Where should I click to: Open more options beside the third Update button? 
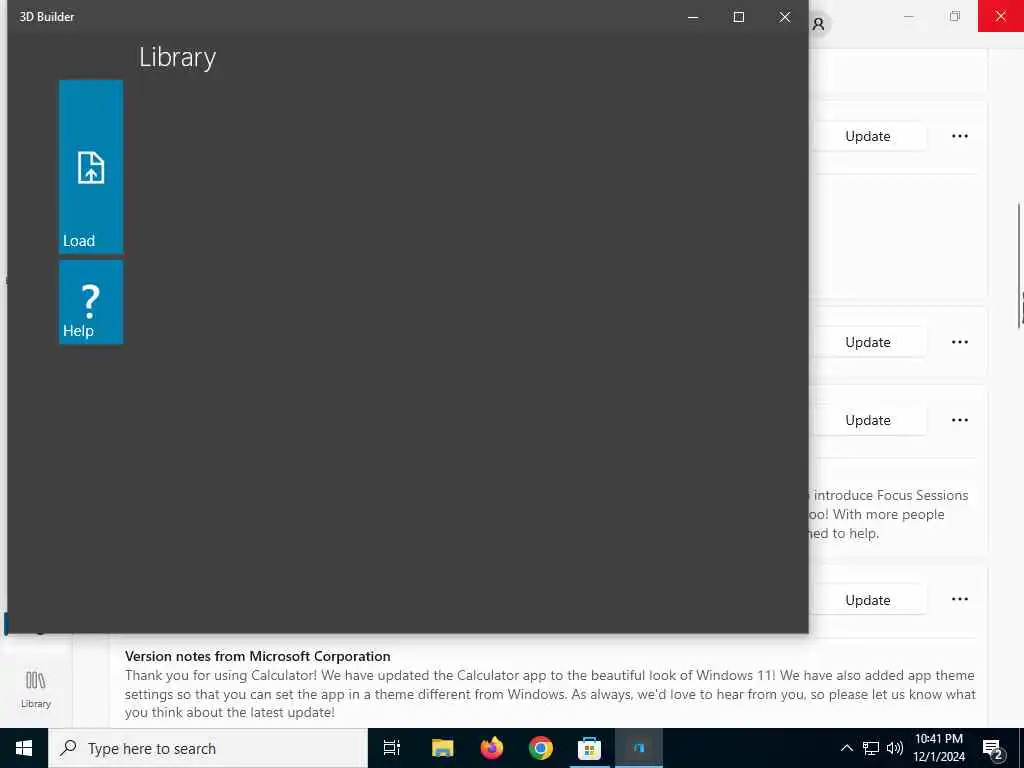coord(959,419)
